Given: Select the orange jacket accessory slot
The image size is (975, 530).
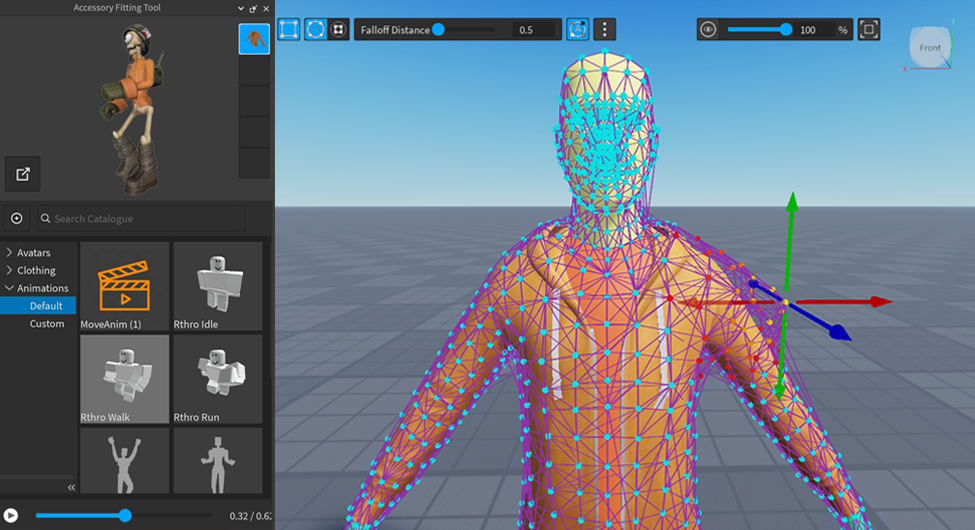Looking at the screenshot, I should [x=254, y=39].
